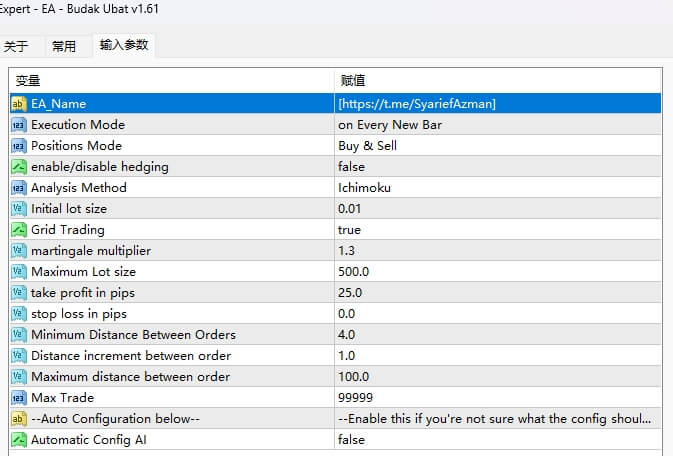Click the Max Trade integer icon

19,398
